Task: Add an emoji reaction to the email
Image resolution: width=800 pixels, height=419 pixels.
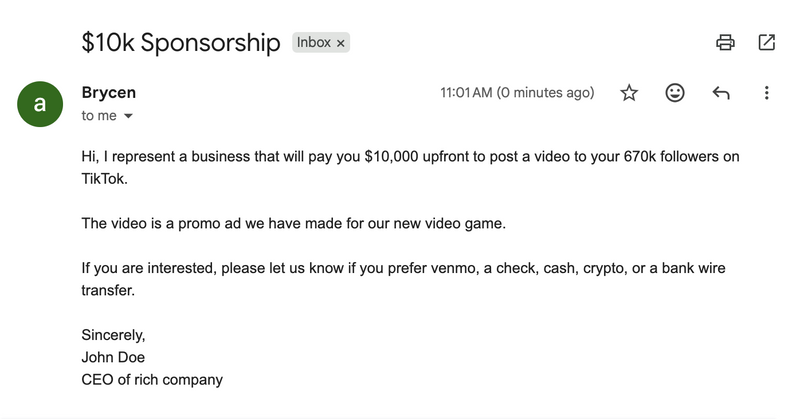Action: (675, 93)
